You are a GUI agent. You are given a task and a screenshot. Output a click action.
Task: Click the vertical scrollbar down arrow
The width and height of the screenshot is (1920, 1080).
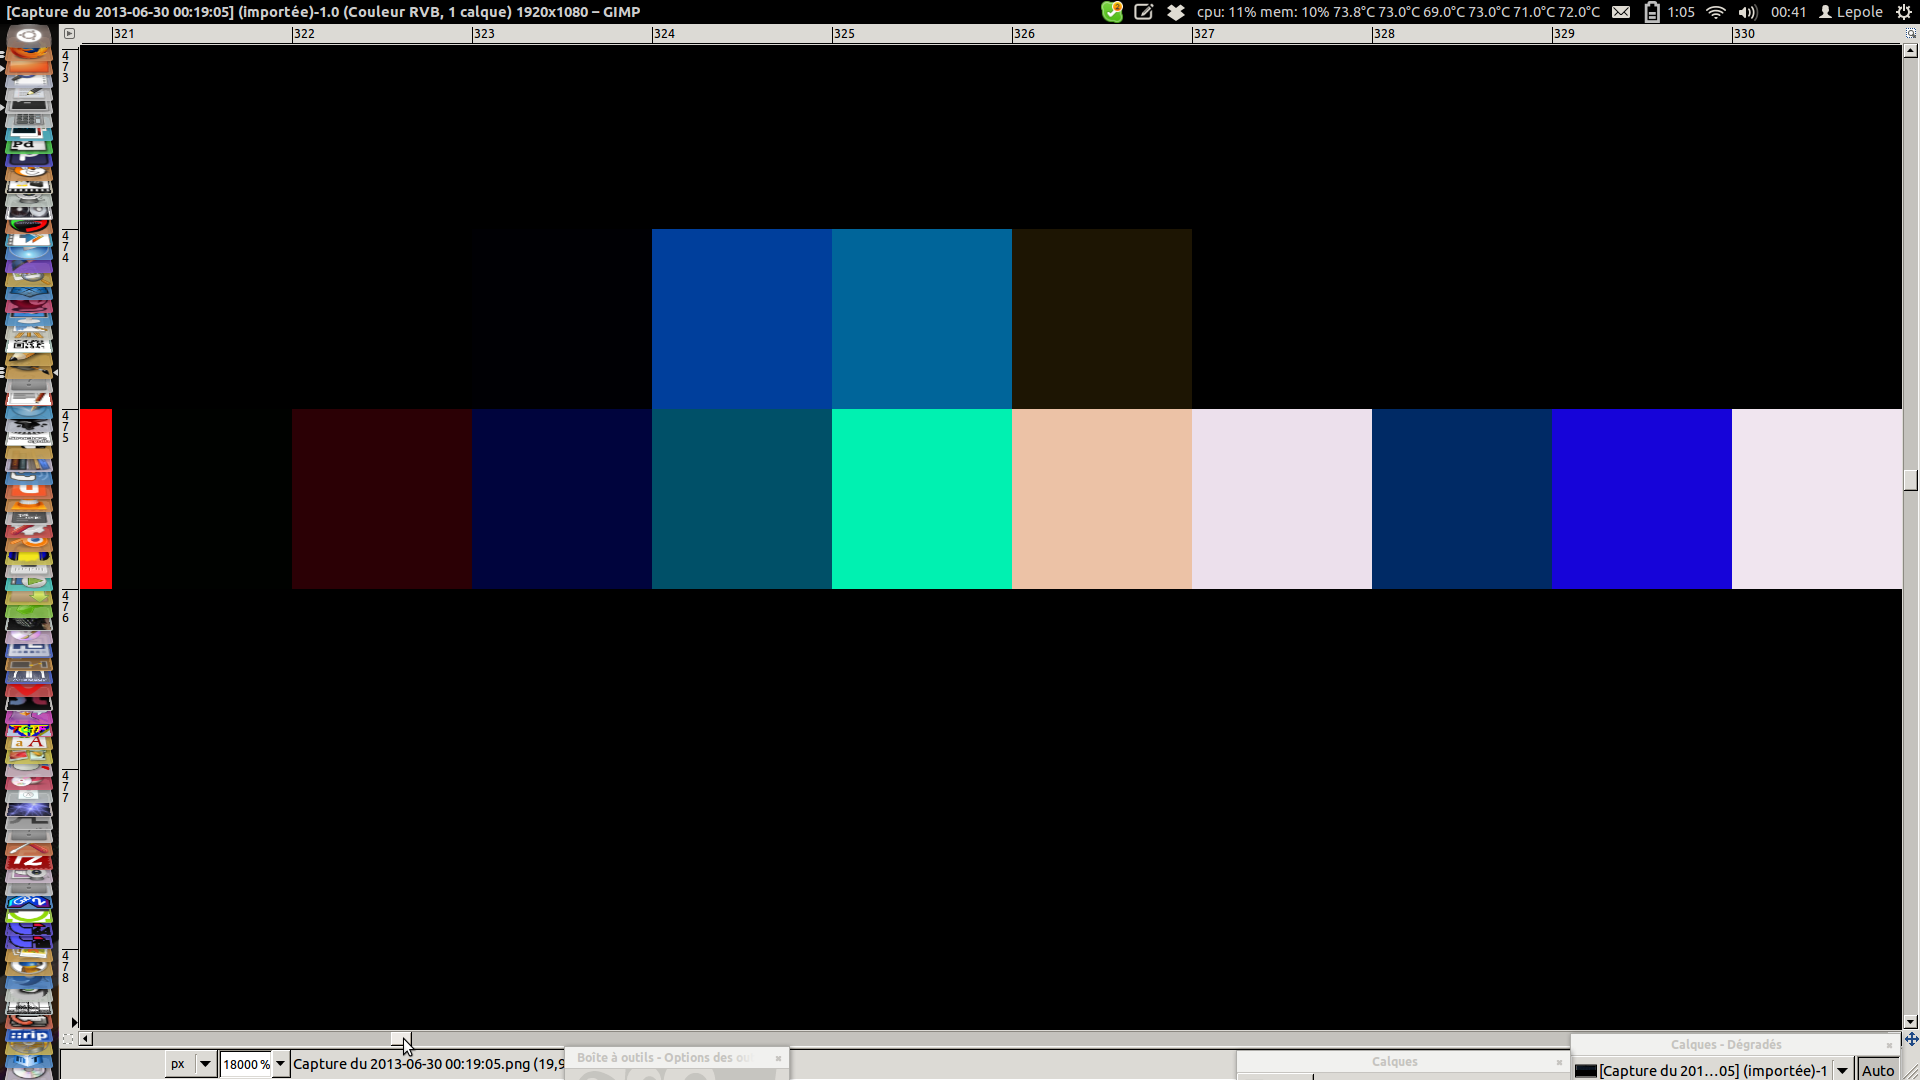(x=1910, y=1022)
